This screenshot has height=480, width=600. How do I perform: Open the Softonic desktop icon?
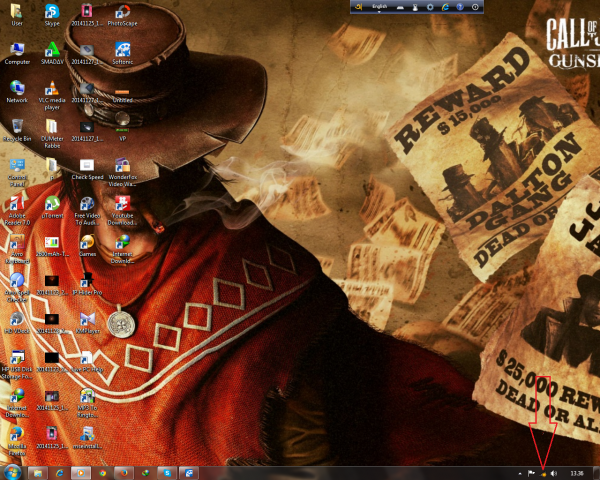pos(122,53)
